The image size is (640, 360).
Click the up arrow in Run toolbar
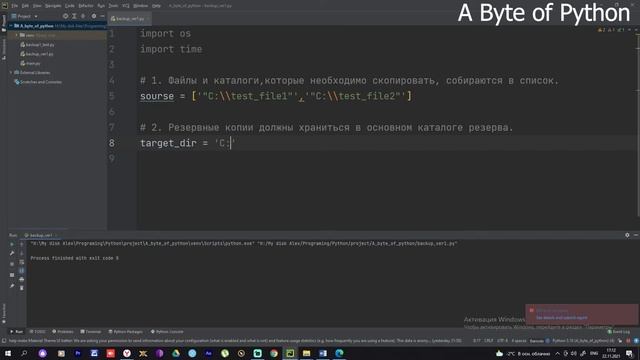click(22, 244)
